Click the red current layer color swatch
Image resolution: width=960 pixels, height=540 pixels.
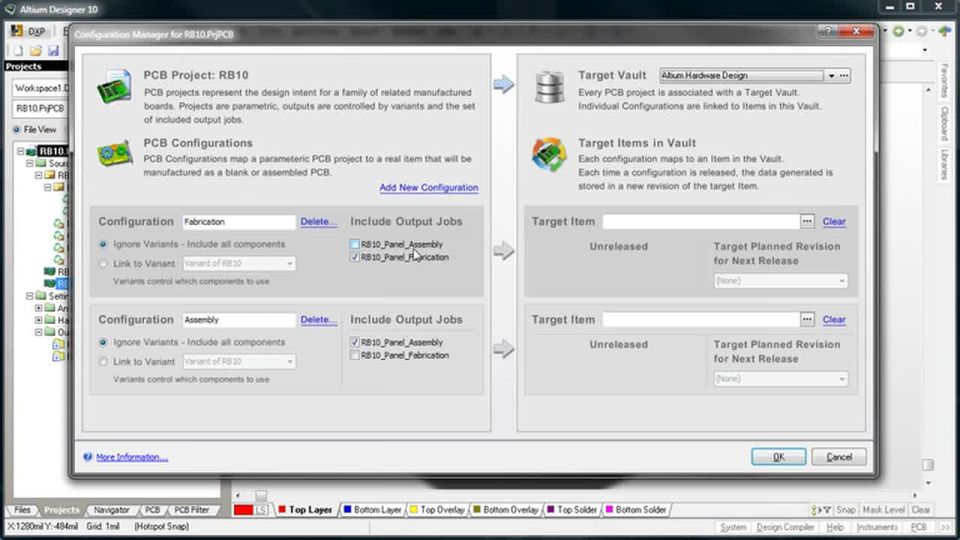pyautogui.click(x=243, y=509)
